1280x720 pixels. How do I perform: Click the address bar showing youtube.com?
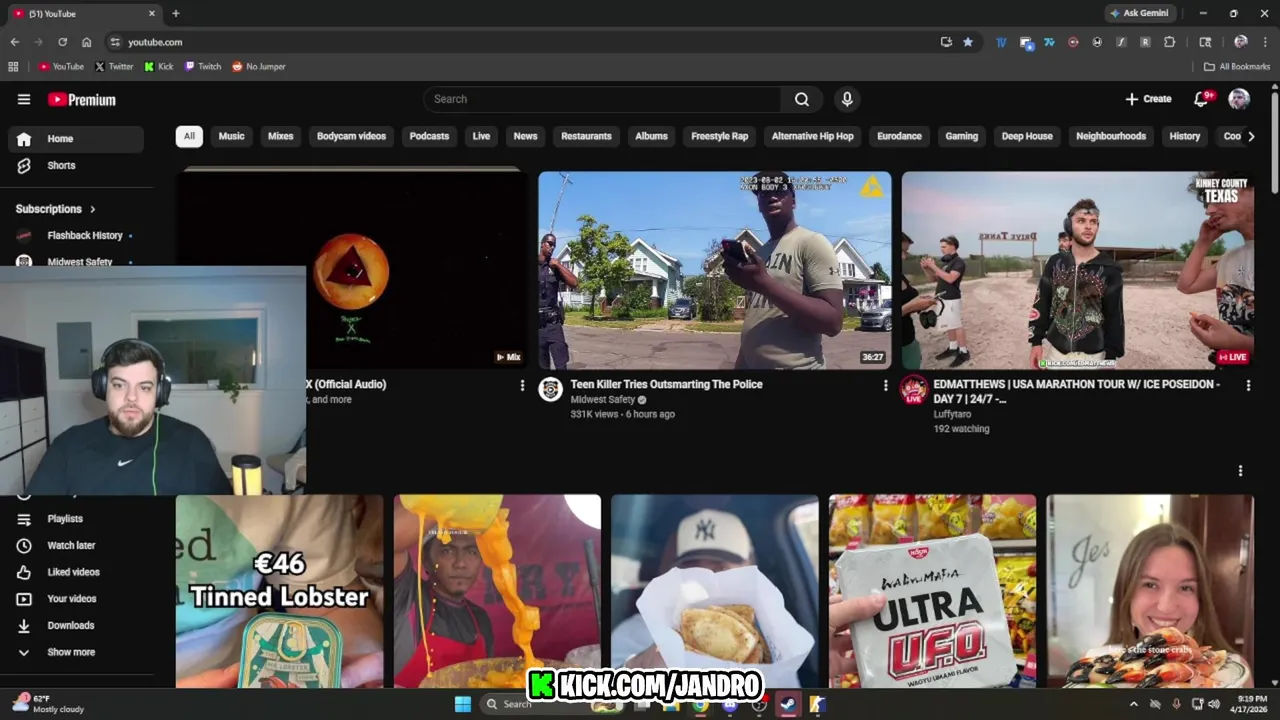click(x=520, y=42)
